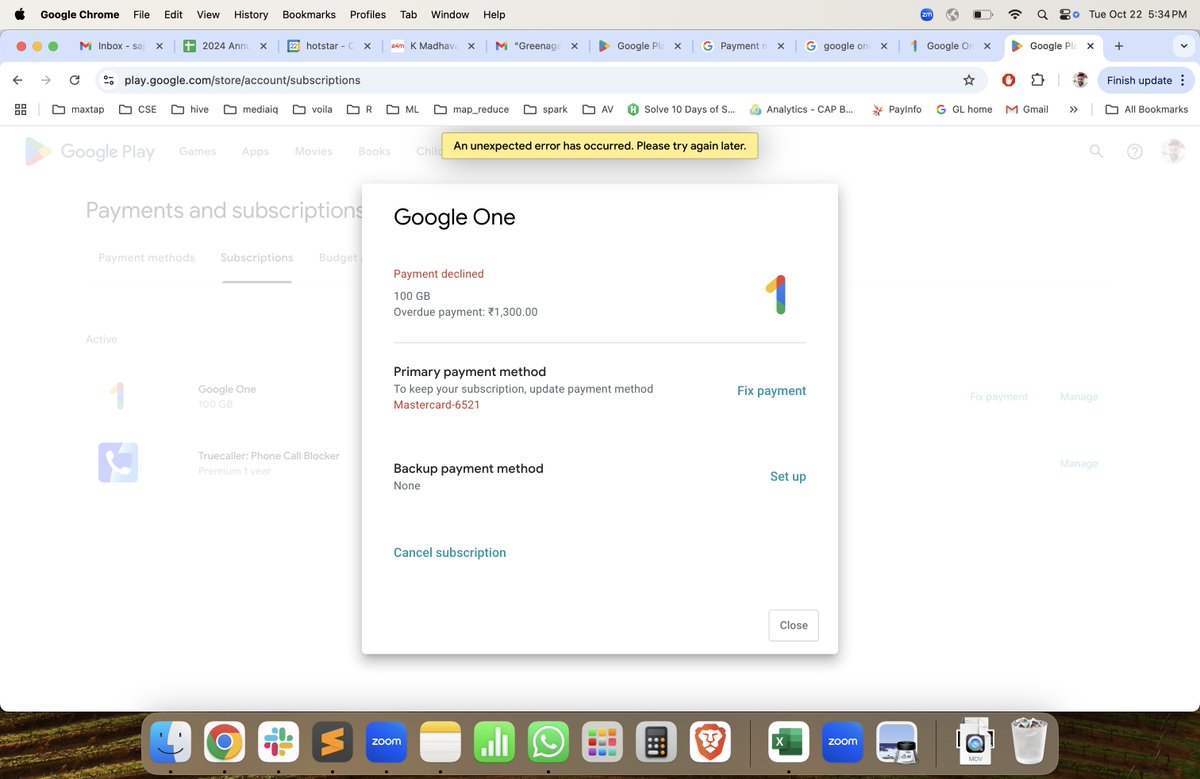Click the Google Play search icon
Image resolution: width=1200 pixels, height=779 pixels.
click(1096, 151)
